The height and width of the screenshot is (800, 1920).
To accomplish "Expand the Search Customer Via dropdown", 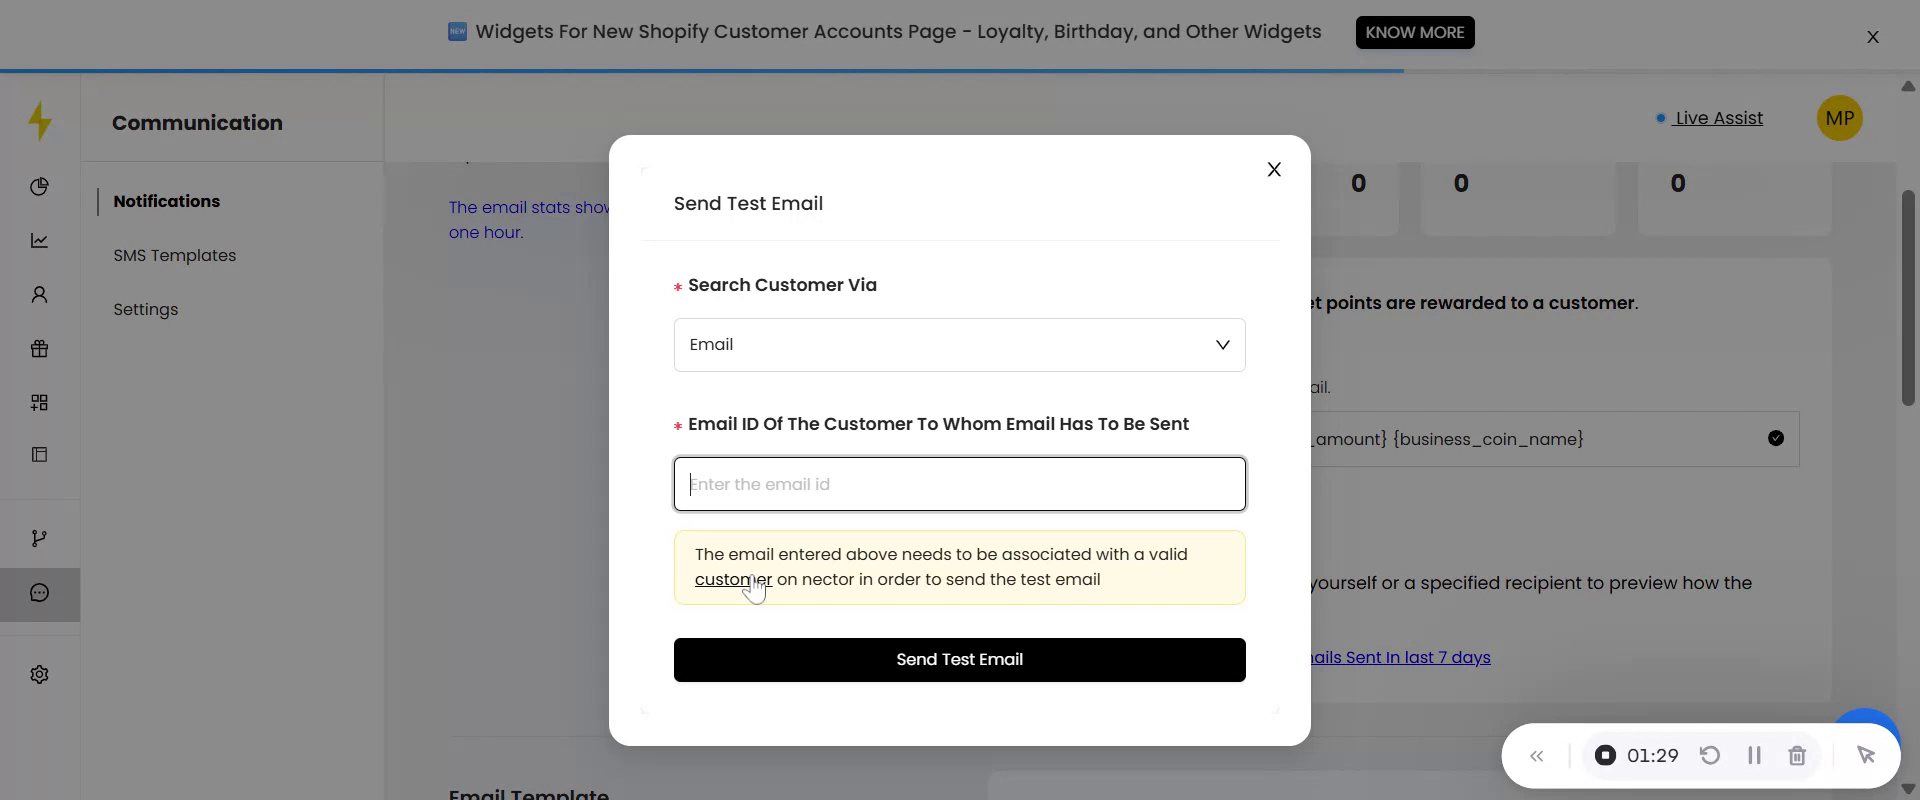I will pyautogui.click(x=959, y=345).
